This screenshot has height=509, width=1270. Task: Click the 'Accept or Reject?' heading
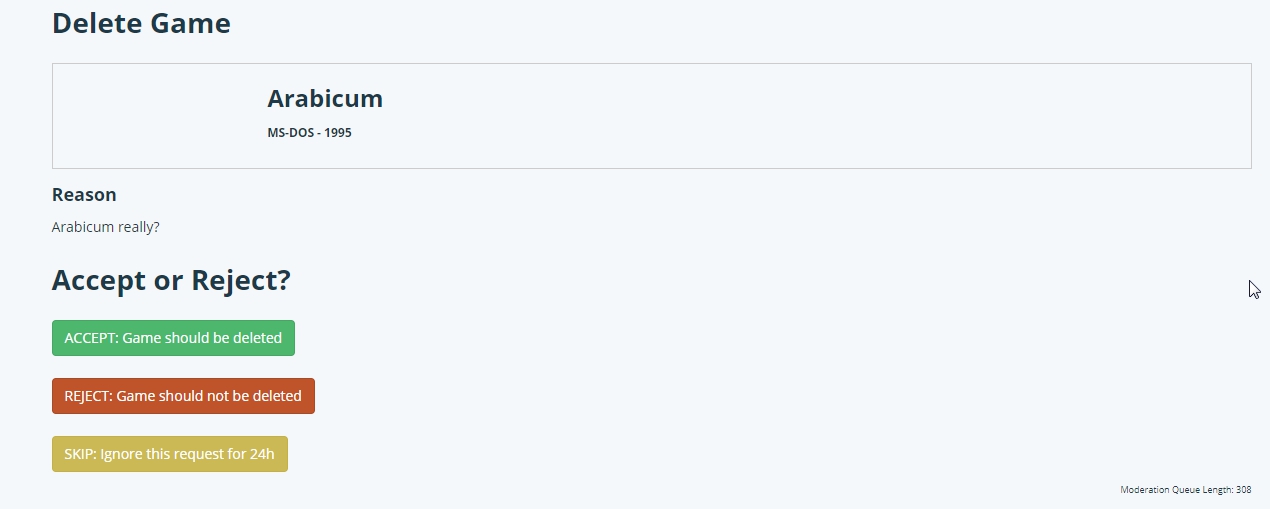[171, 281]
